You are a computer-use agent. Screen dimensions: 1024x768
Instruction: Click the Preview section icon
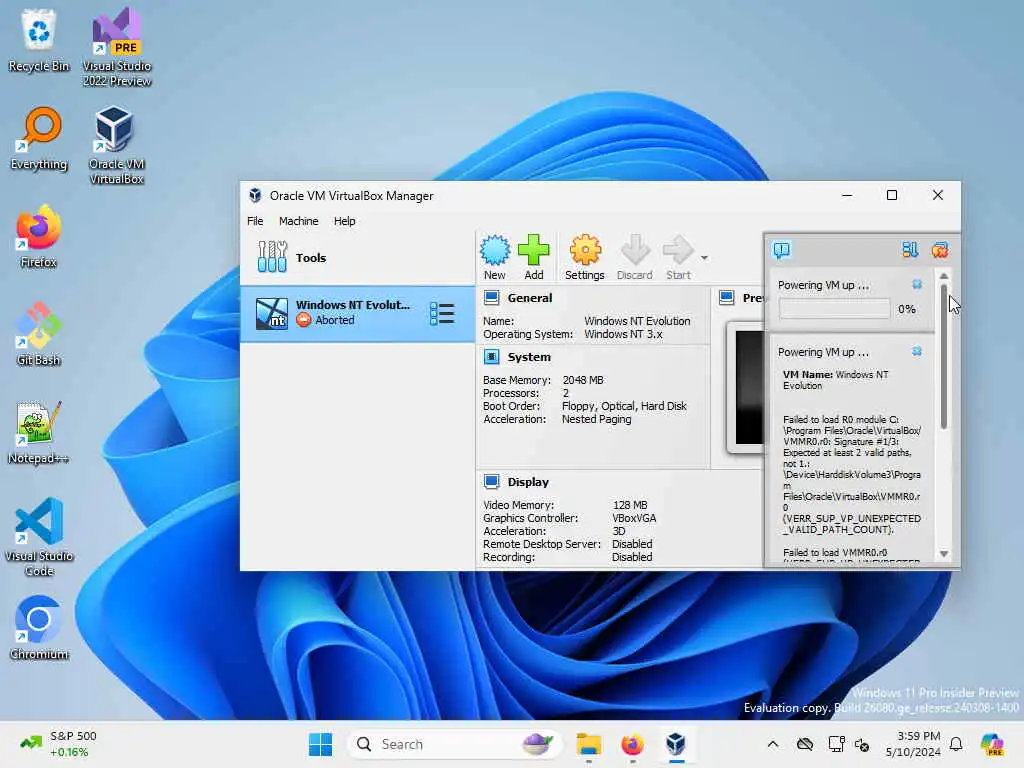click(727, 298)
